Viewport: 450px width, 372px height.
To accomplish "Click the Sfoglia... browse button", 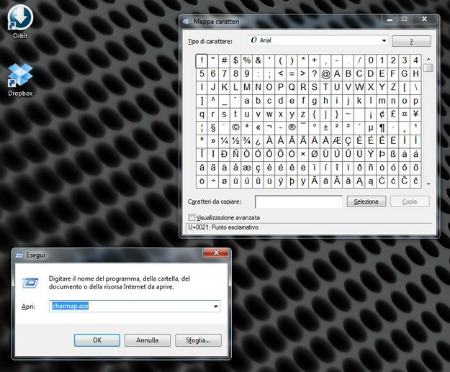I will pos(198,340).
